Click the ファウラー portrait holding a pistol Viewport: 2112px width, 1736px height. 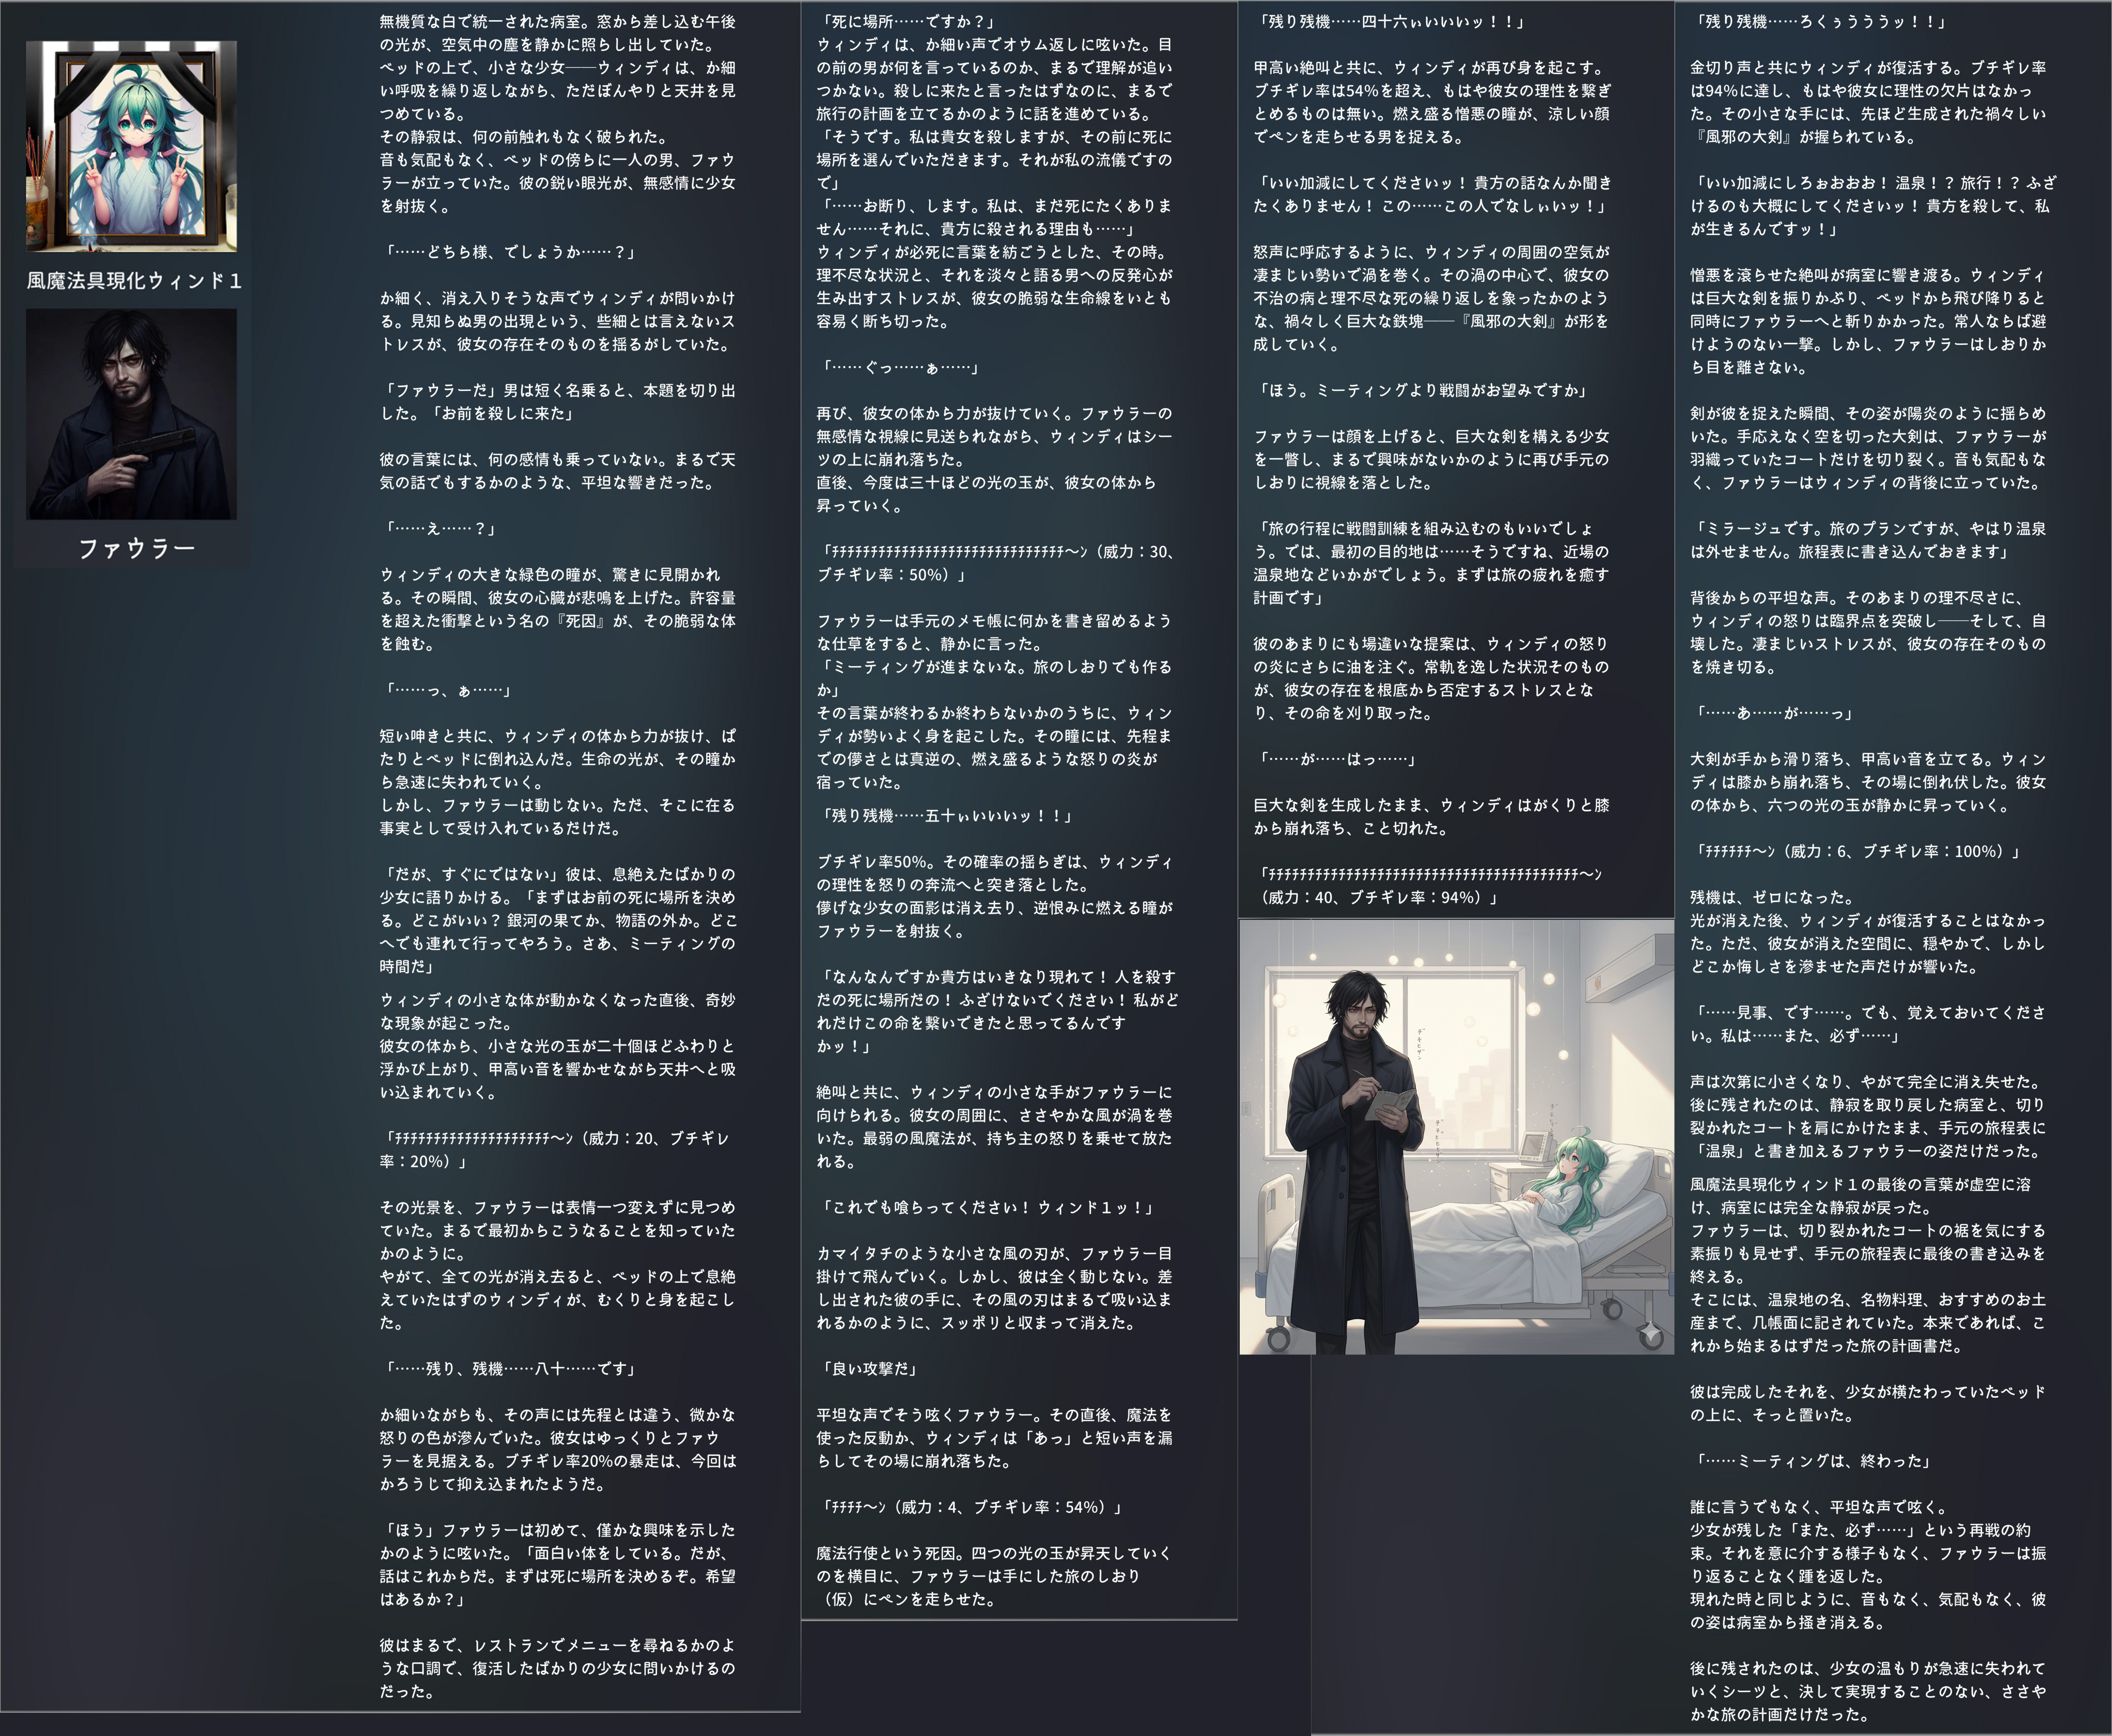(131, 414)
